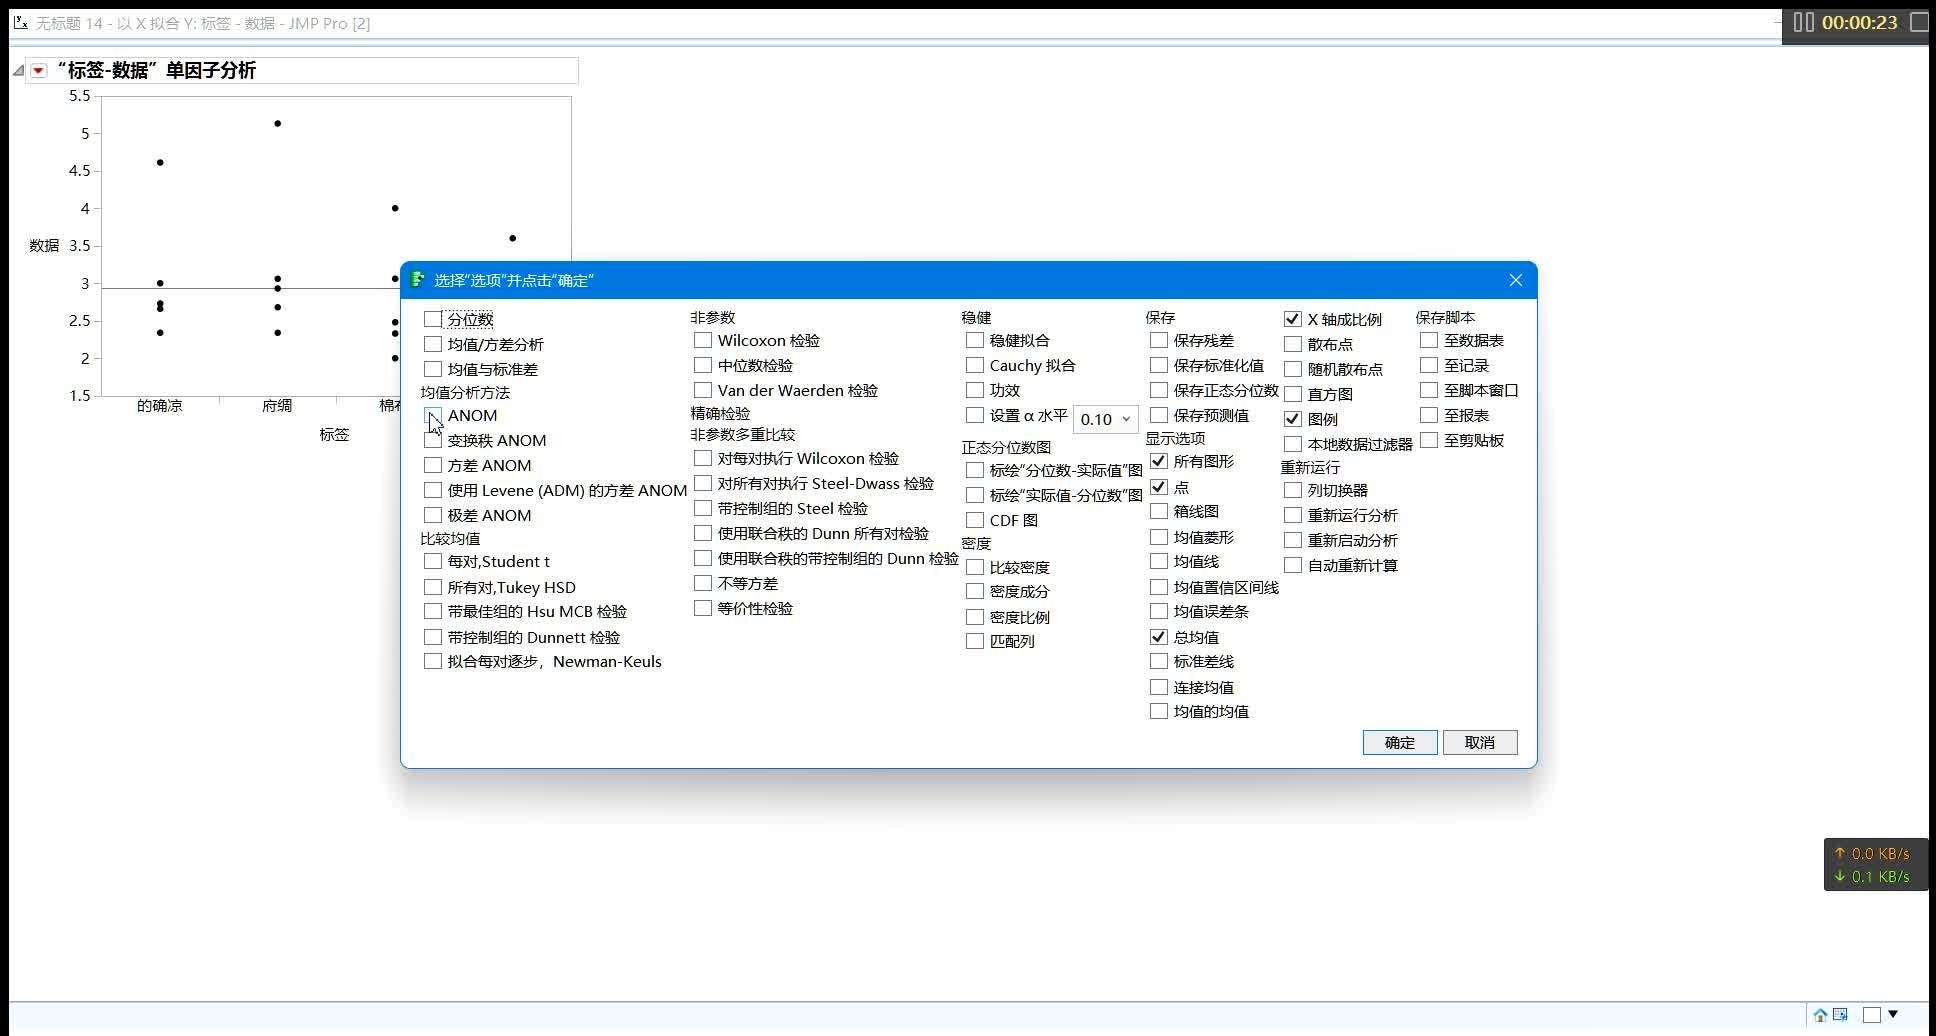Tick 自动重新计算 checkbox
The height and width of the screenshot is (1036, 1936).
click(x=1293, y=565)
